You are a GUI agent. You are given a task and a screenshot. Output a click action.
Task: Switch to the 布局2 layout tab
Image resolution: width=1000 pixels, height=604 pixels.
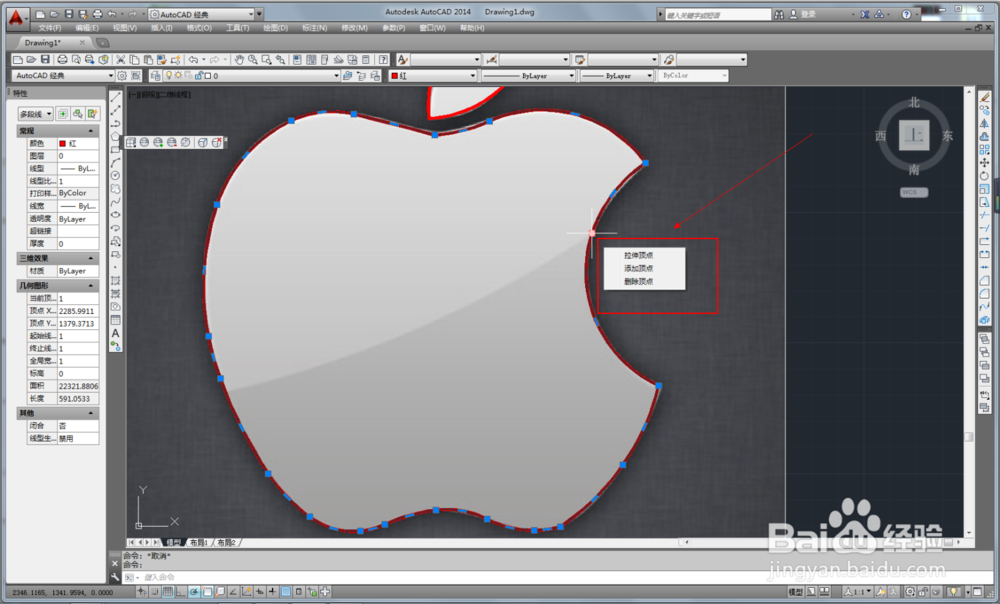coord(226,542)
